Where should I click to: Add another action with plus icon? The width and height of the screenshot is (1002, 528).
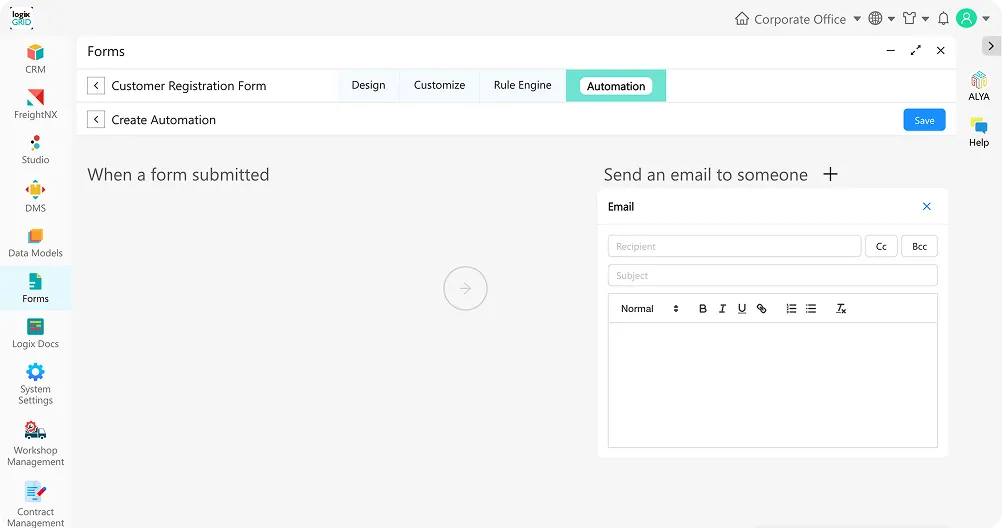pos(830,174)
